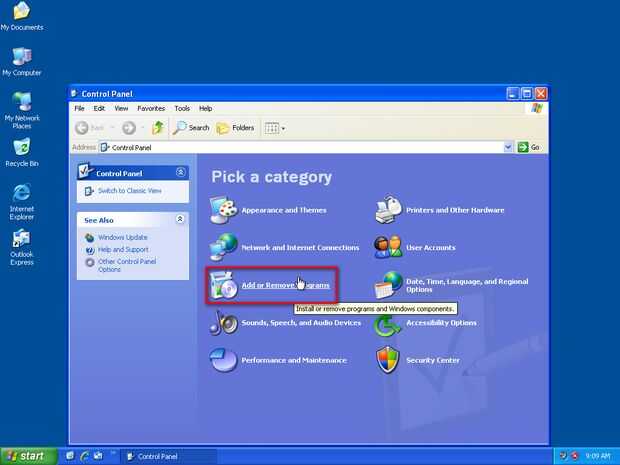Screen dimensions: 620x465
Task: Go up one folder level
Action: point(158,128)
